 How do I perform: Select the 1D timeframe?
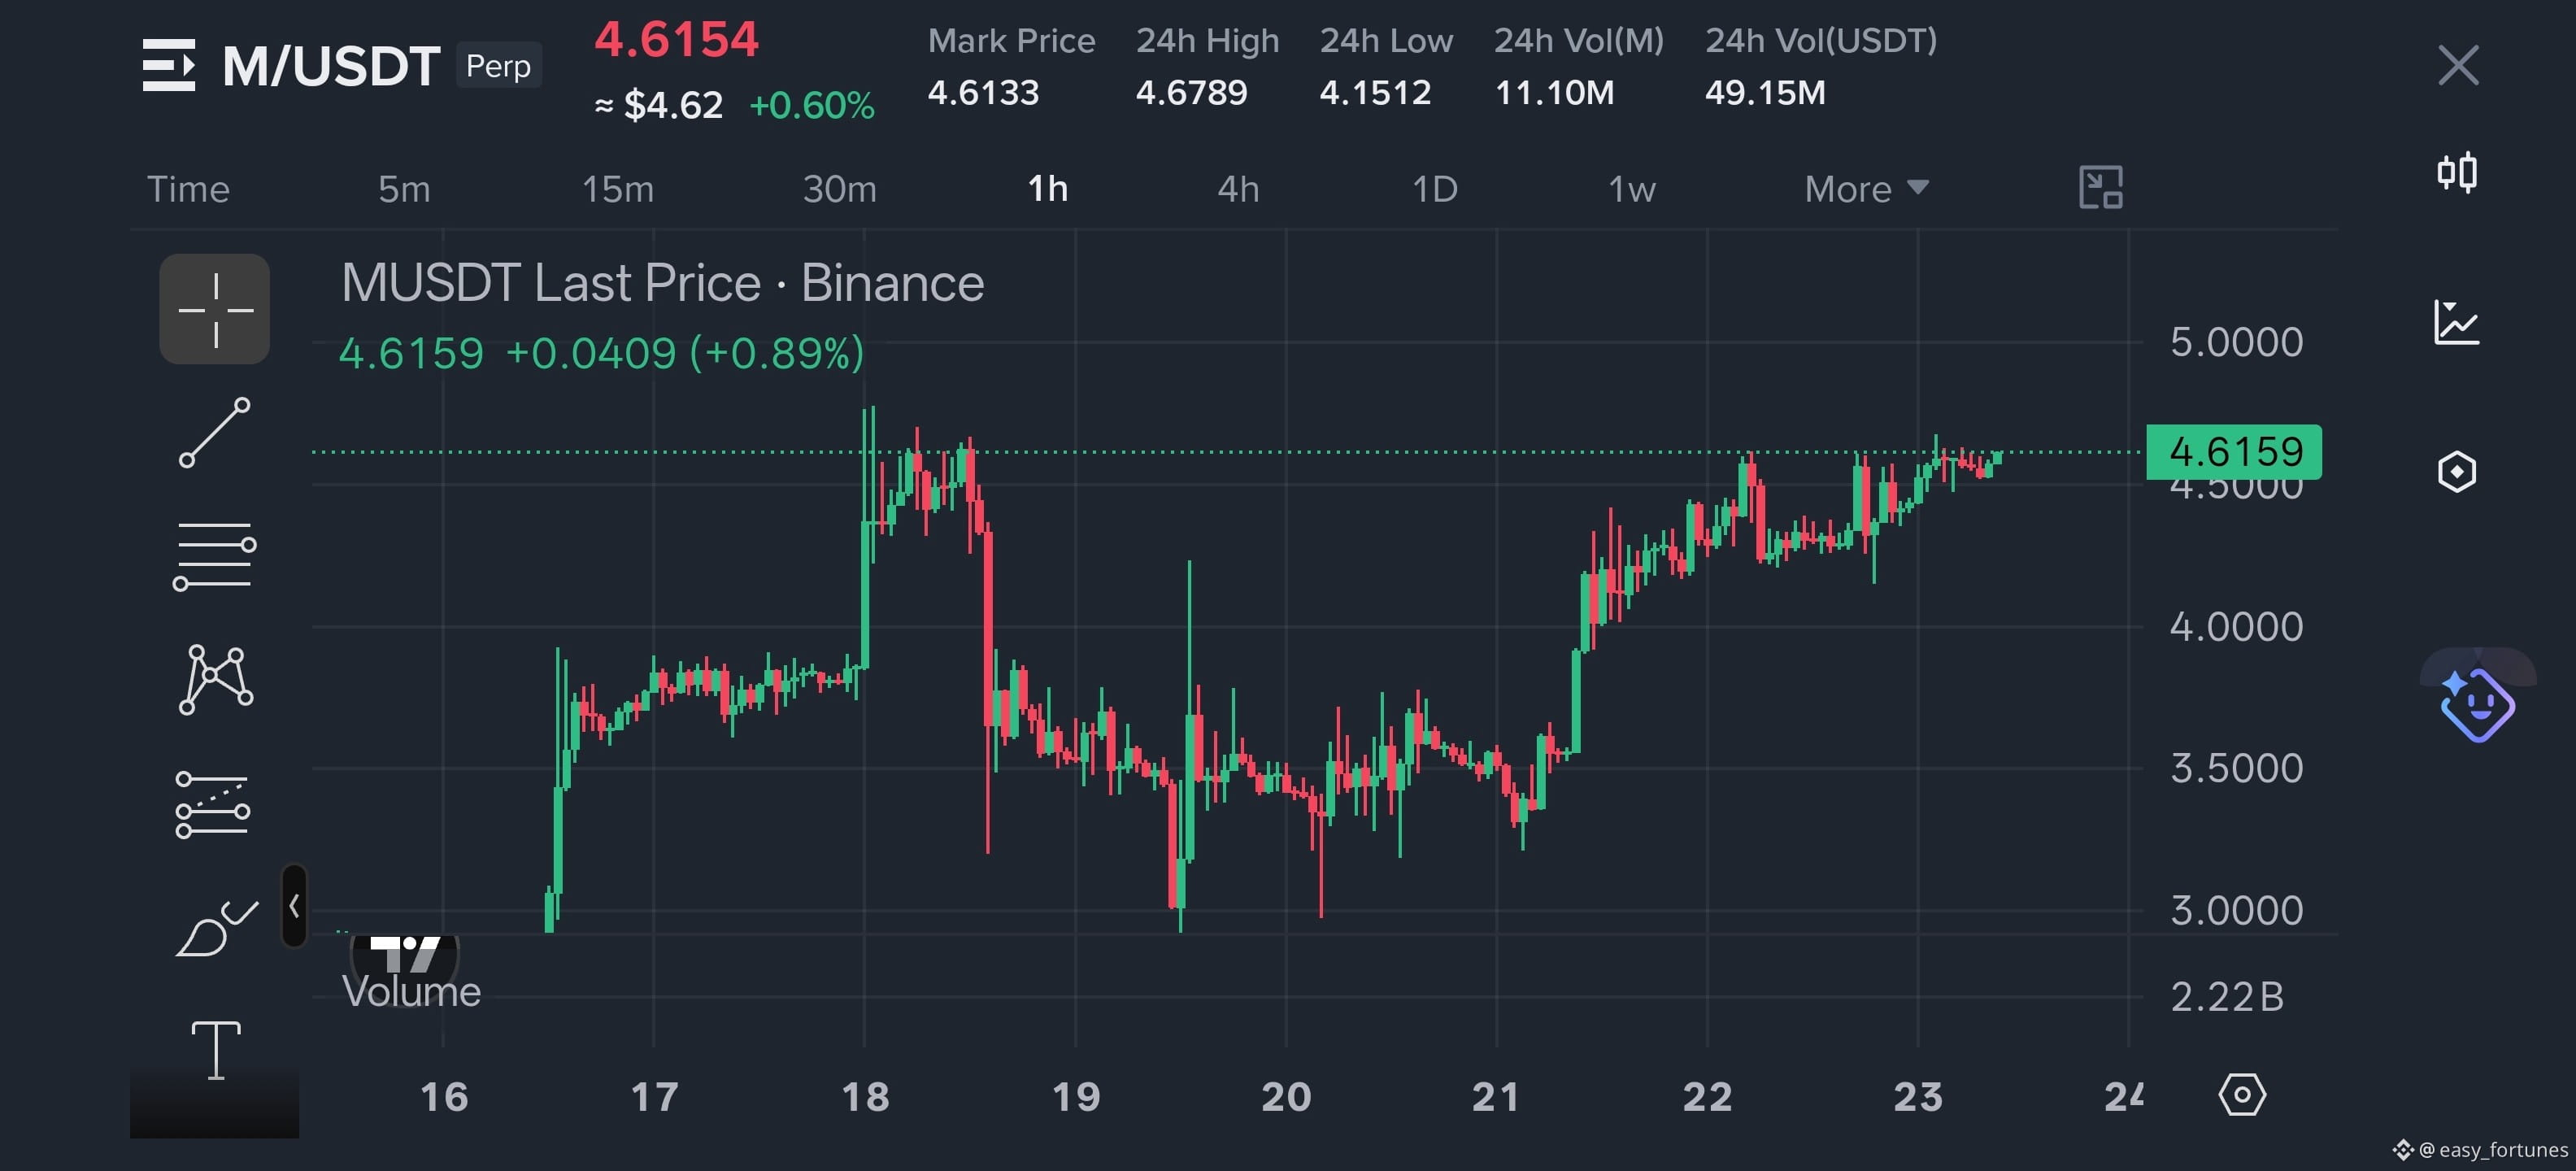coord(1435,189)
